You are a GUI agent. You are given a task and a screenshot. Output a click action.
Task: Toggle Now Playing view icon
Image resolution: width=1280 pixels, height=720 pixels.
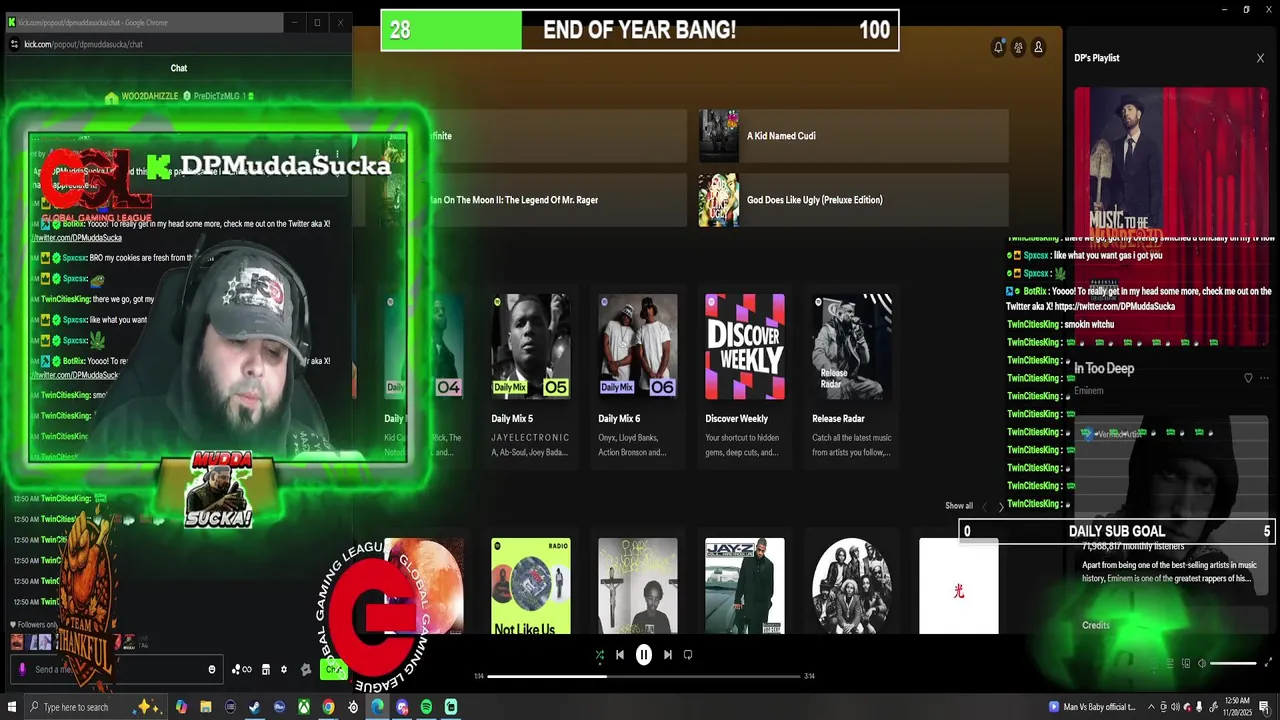1154,663
